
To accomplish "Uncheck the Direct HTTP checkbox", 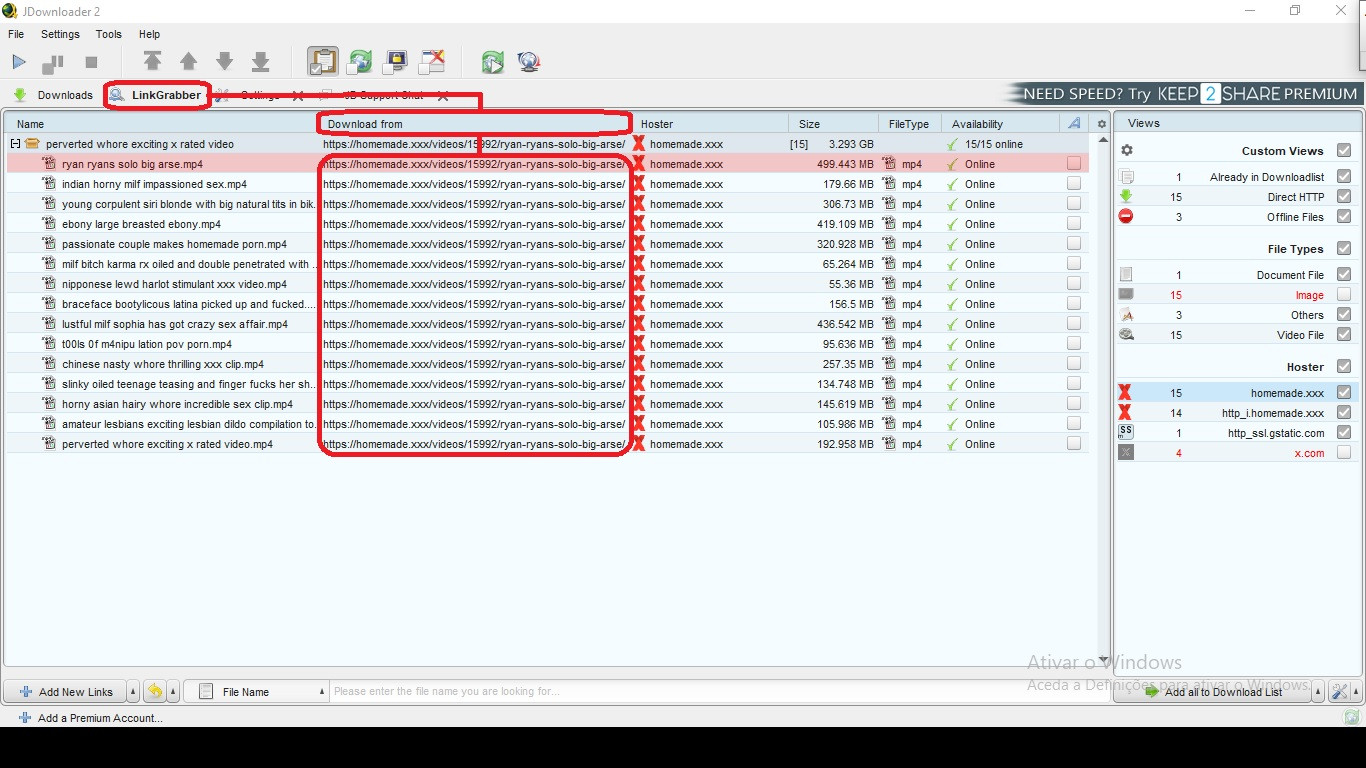I will tap(1344, 196).
